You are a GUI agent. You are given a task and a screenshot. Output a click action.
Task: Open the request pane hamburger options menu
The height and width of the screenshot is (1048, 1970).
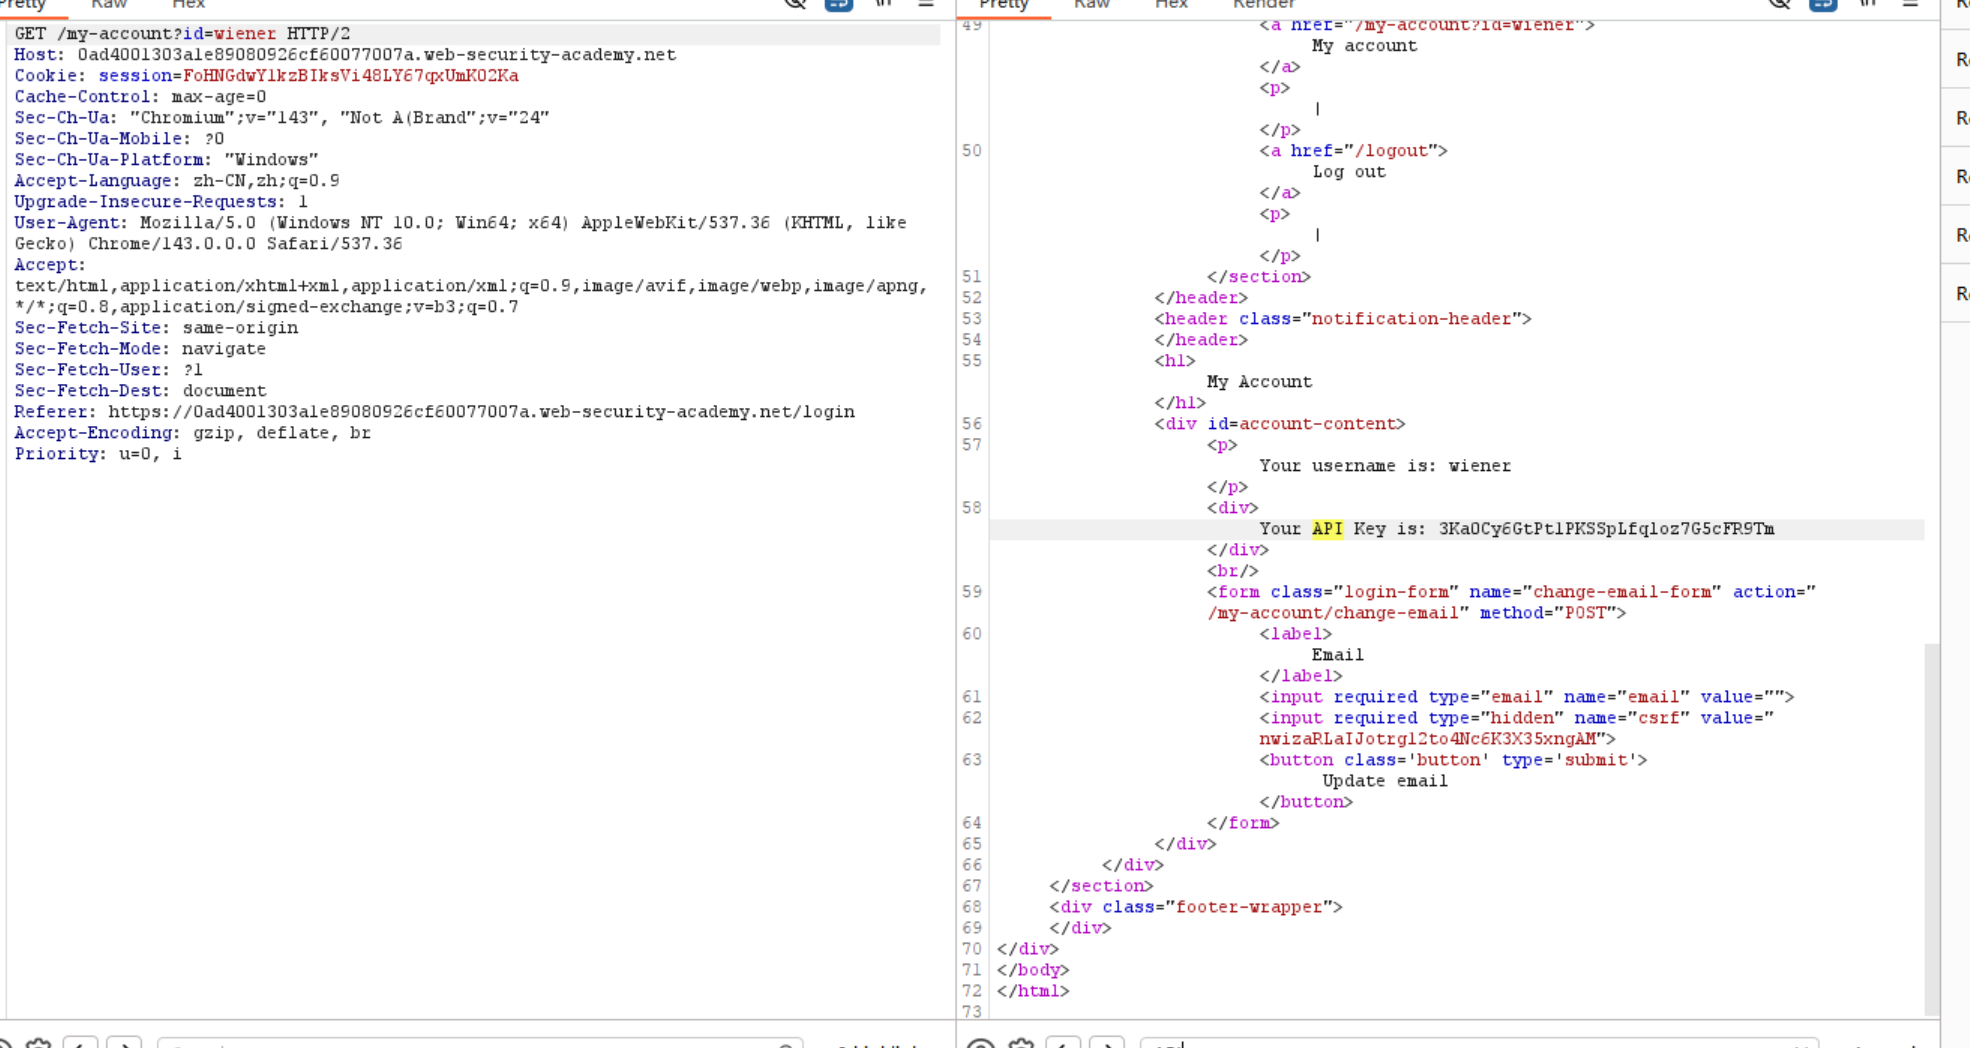[926, 4]
